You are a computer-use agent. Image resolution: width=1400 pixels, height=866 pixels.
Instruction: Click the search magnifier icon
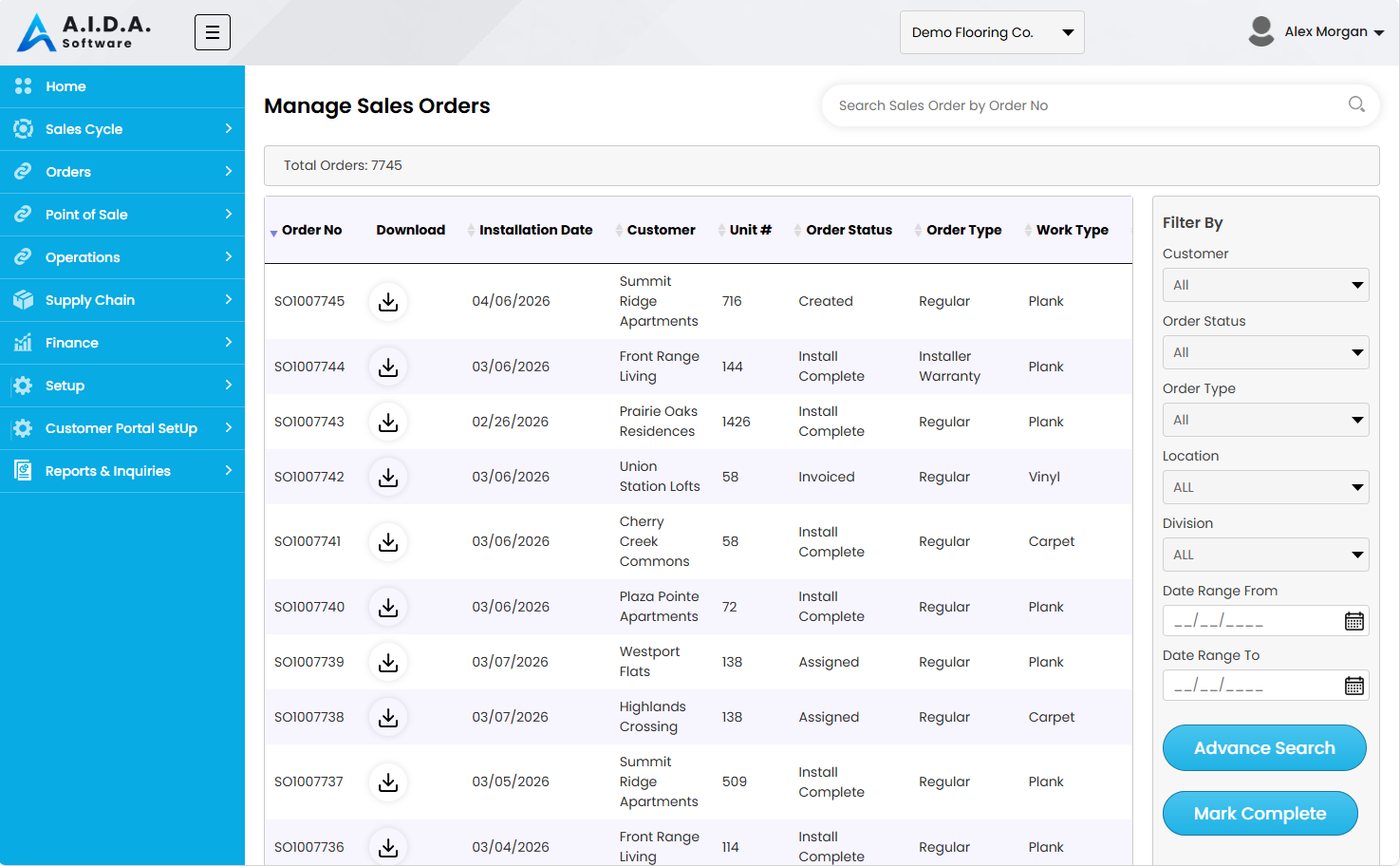click(1356, 104)
